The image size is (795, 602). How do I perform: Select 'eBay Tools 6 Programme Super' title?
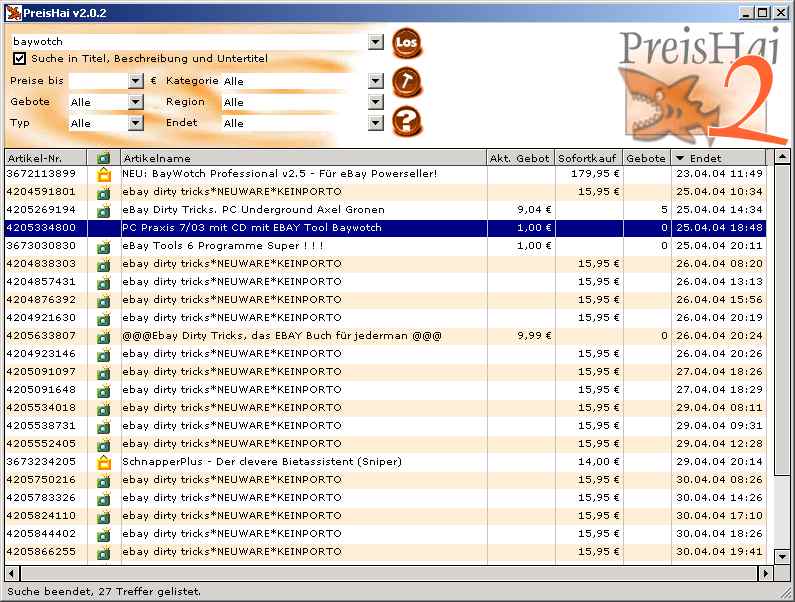click(223, 246)
